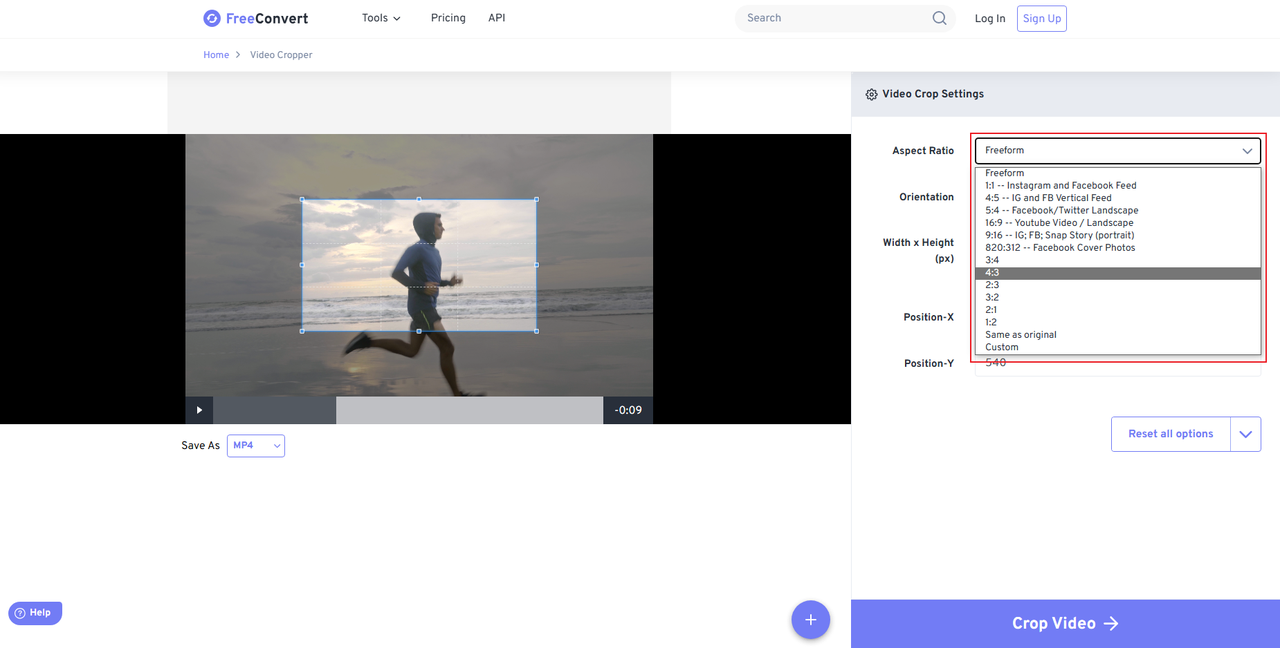Viewport: 1280px width, 648px height.
Task: Click the -0:09 remaining time display
Action: click(628, 410)
